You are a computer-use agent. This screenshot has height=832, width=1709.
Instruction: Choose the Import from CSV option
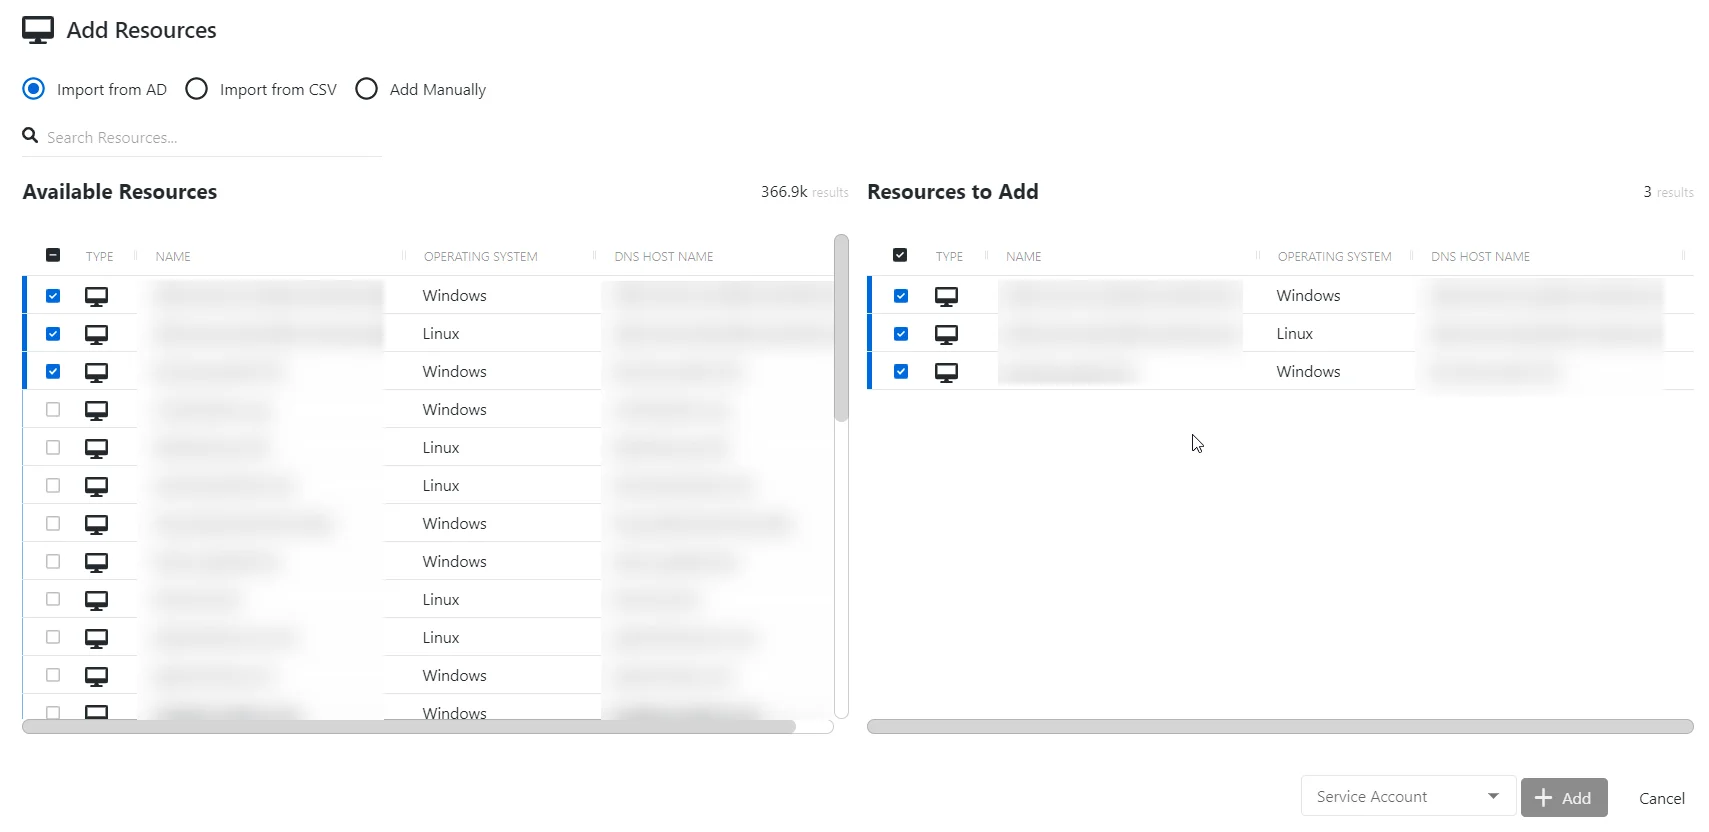[197, 89]
